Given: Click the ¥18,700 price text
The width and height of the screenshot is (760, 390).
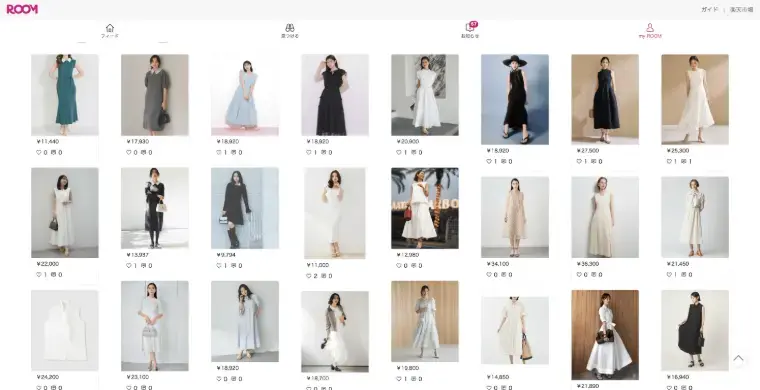Looking at the screenshot, I should 317,378.
